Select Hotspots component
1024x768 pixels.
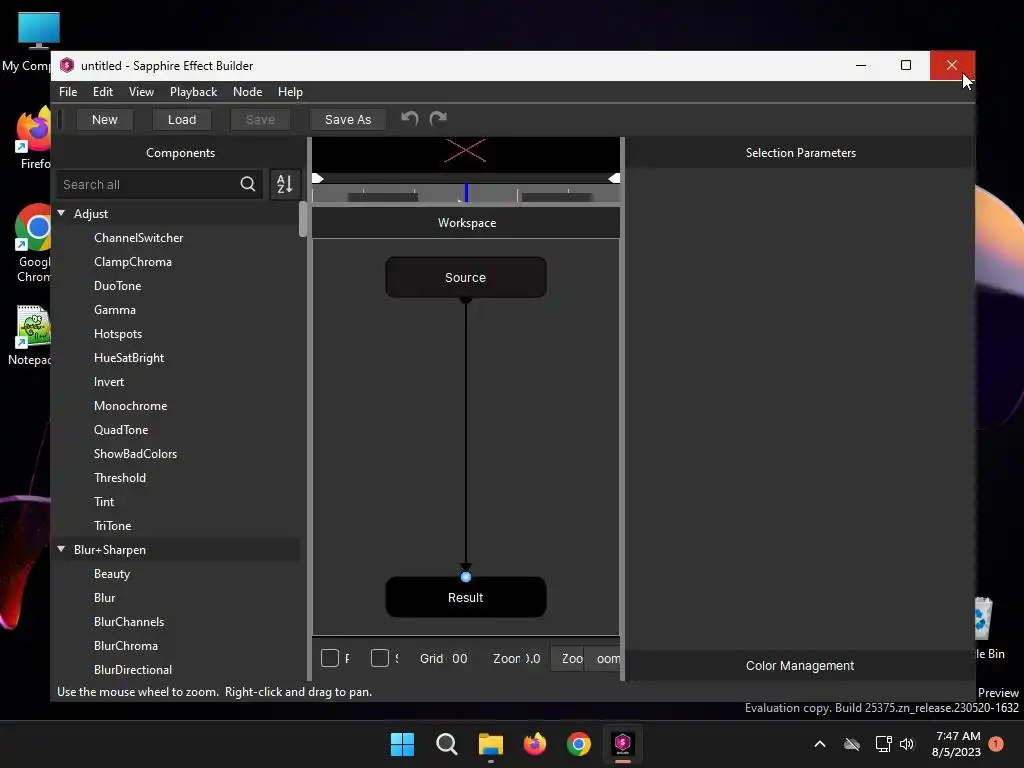[x=118, y=334]
